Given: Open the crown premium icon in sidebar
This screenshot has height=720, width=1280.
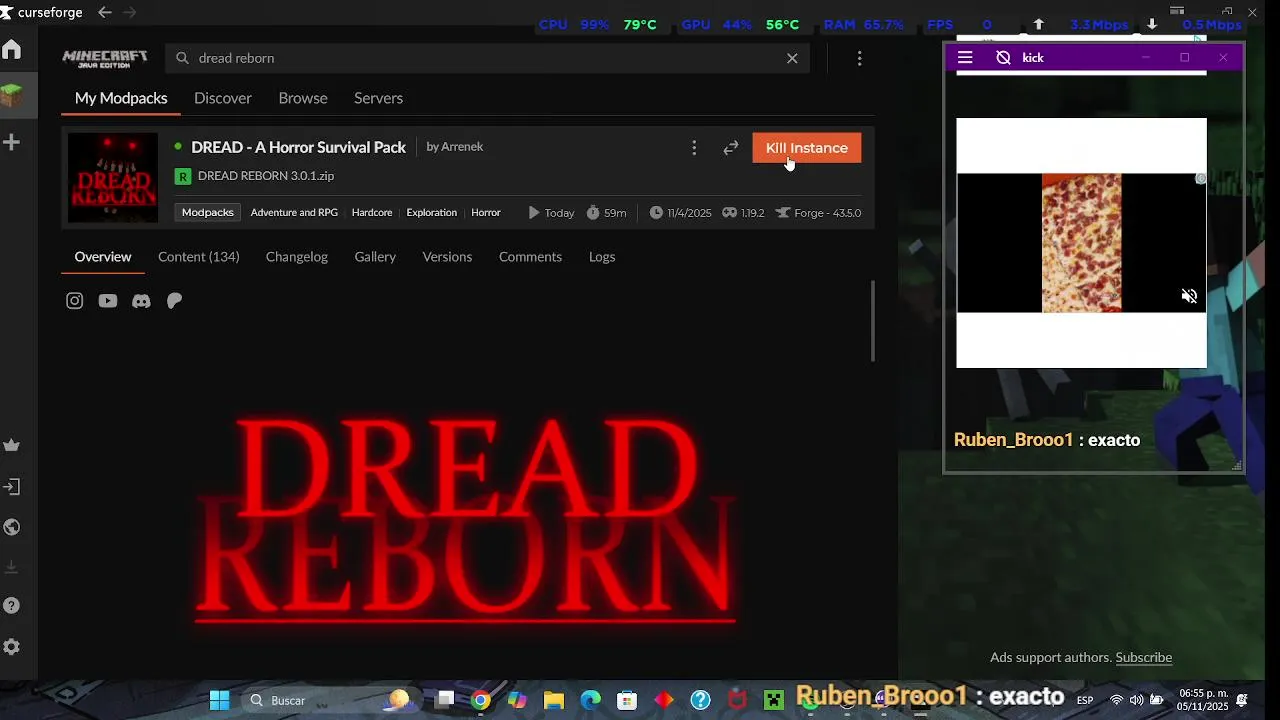Looking at the screenshot, I should point(12,446).
